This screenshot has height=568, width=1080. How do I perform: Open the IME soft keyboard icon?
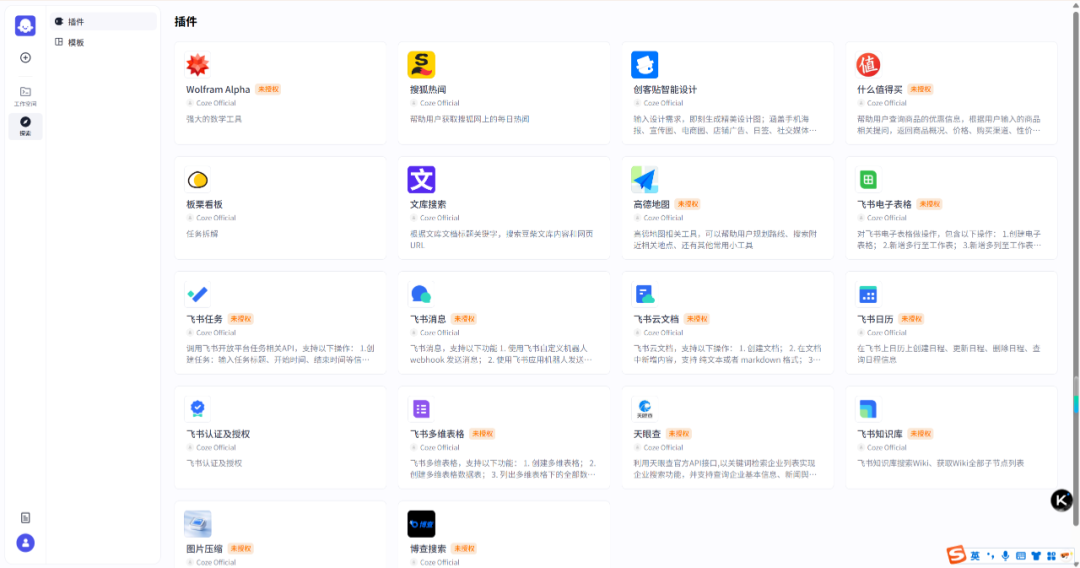(x=1021, y=556)
